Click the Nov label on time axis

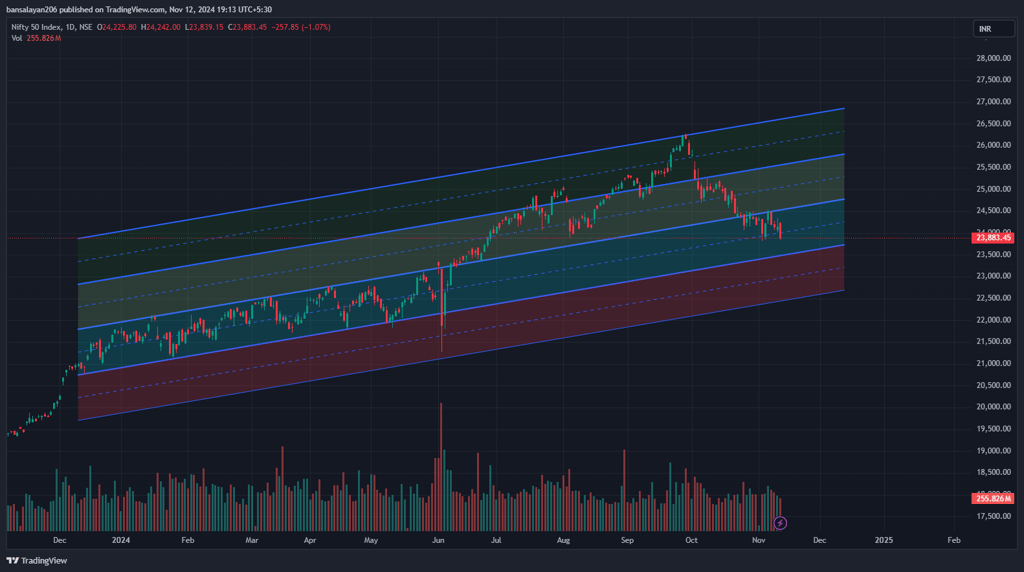758,540
